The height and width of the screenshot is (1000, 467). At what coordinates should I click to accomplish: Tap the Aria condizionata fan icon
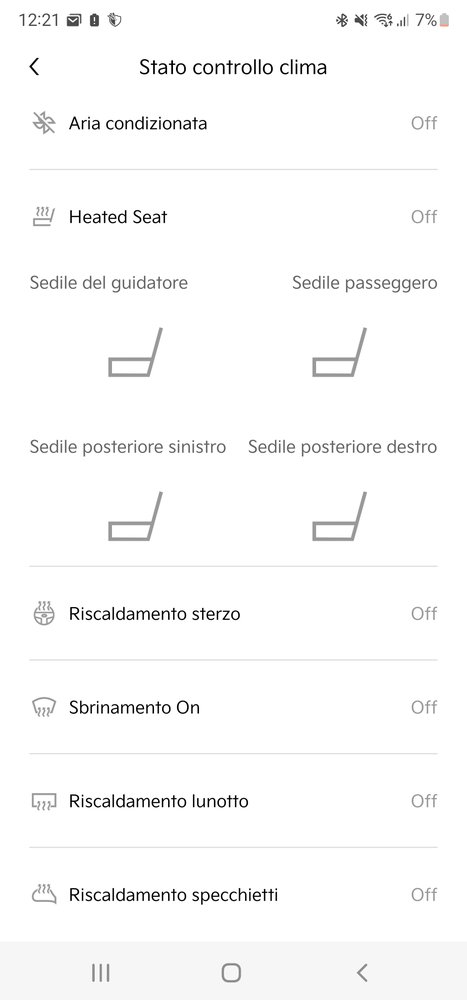pos(44,122)
